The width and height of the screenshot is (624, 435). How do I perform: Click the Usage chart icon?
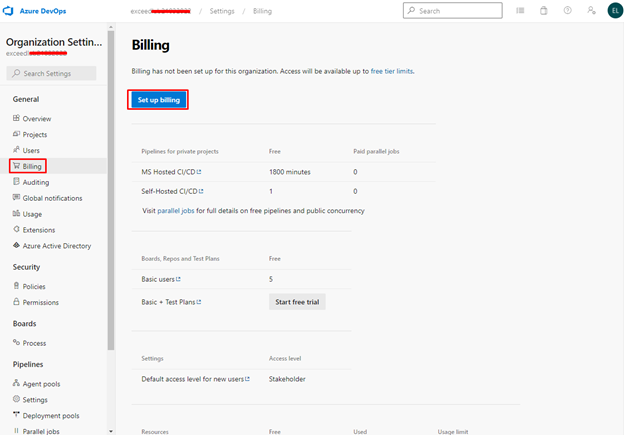[16, 214]
